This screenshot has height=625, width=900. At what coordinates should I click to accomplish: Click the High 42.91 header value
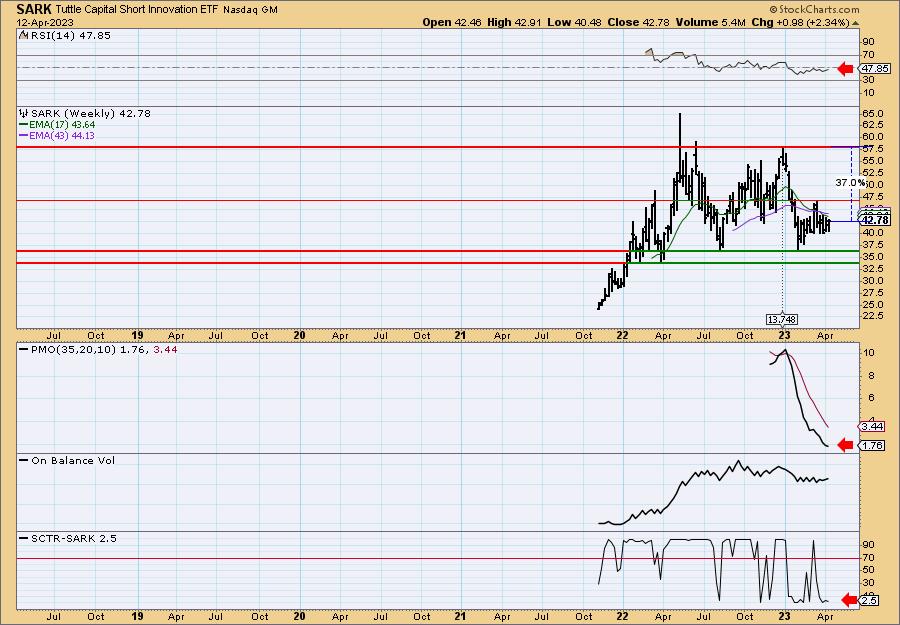point(514,22)
